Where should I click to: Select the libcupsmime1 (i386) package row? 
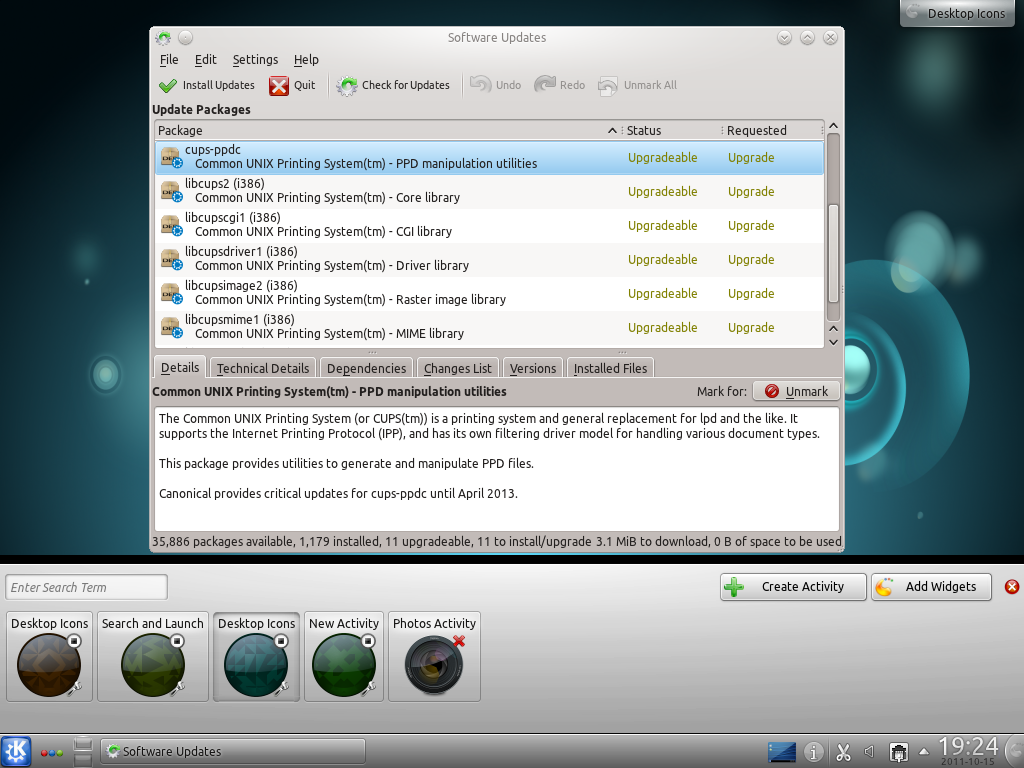[x=489, y=327]
